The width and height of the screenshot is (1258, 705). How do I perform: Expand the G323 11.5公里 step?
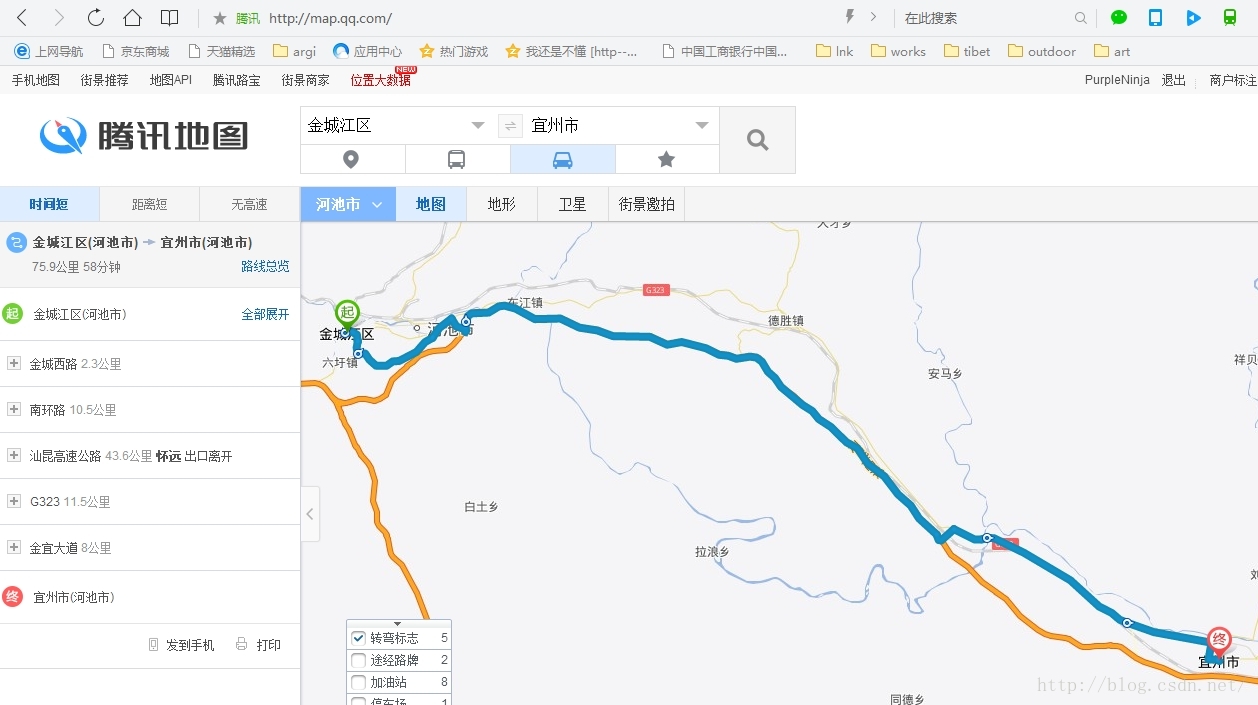[x=14, y=502]
